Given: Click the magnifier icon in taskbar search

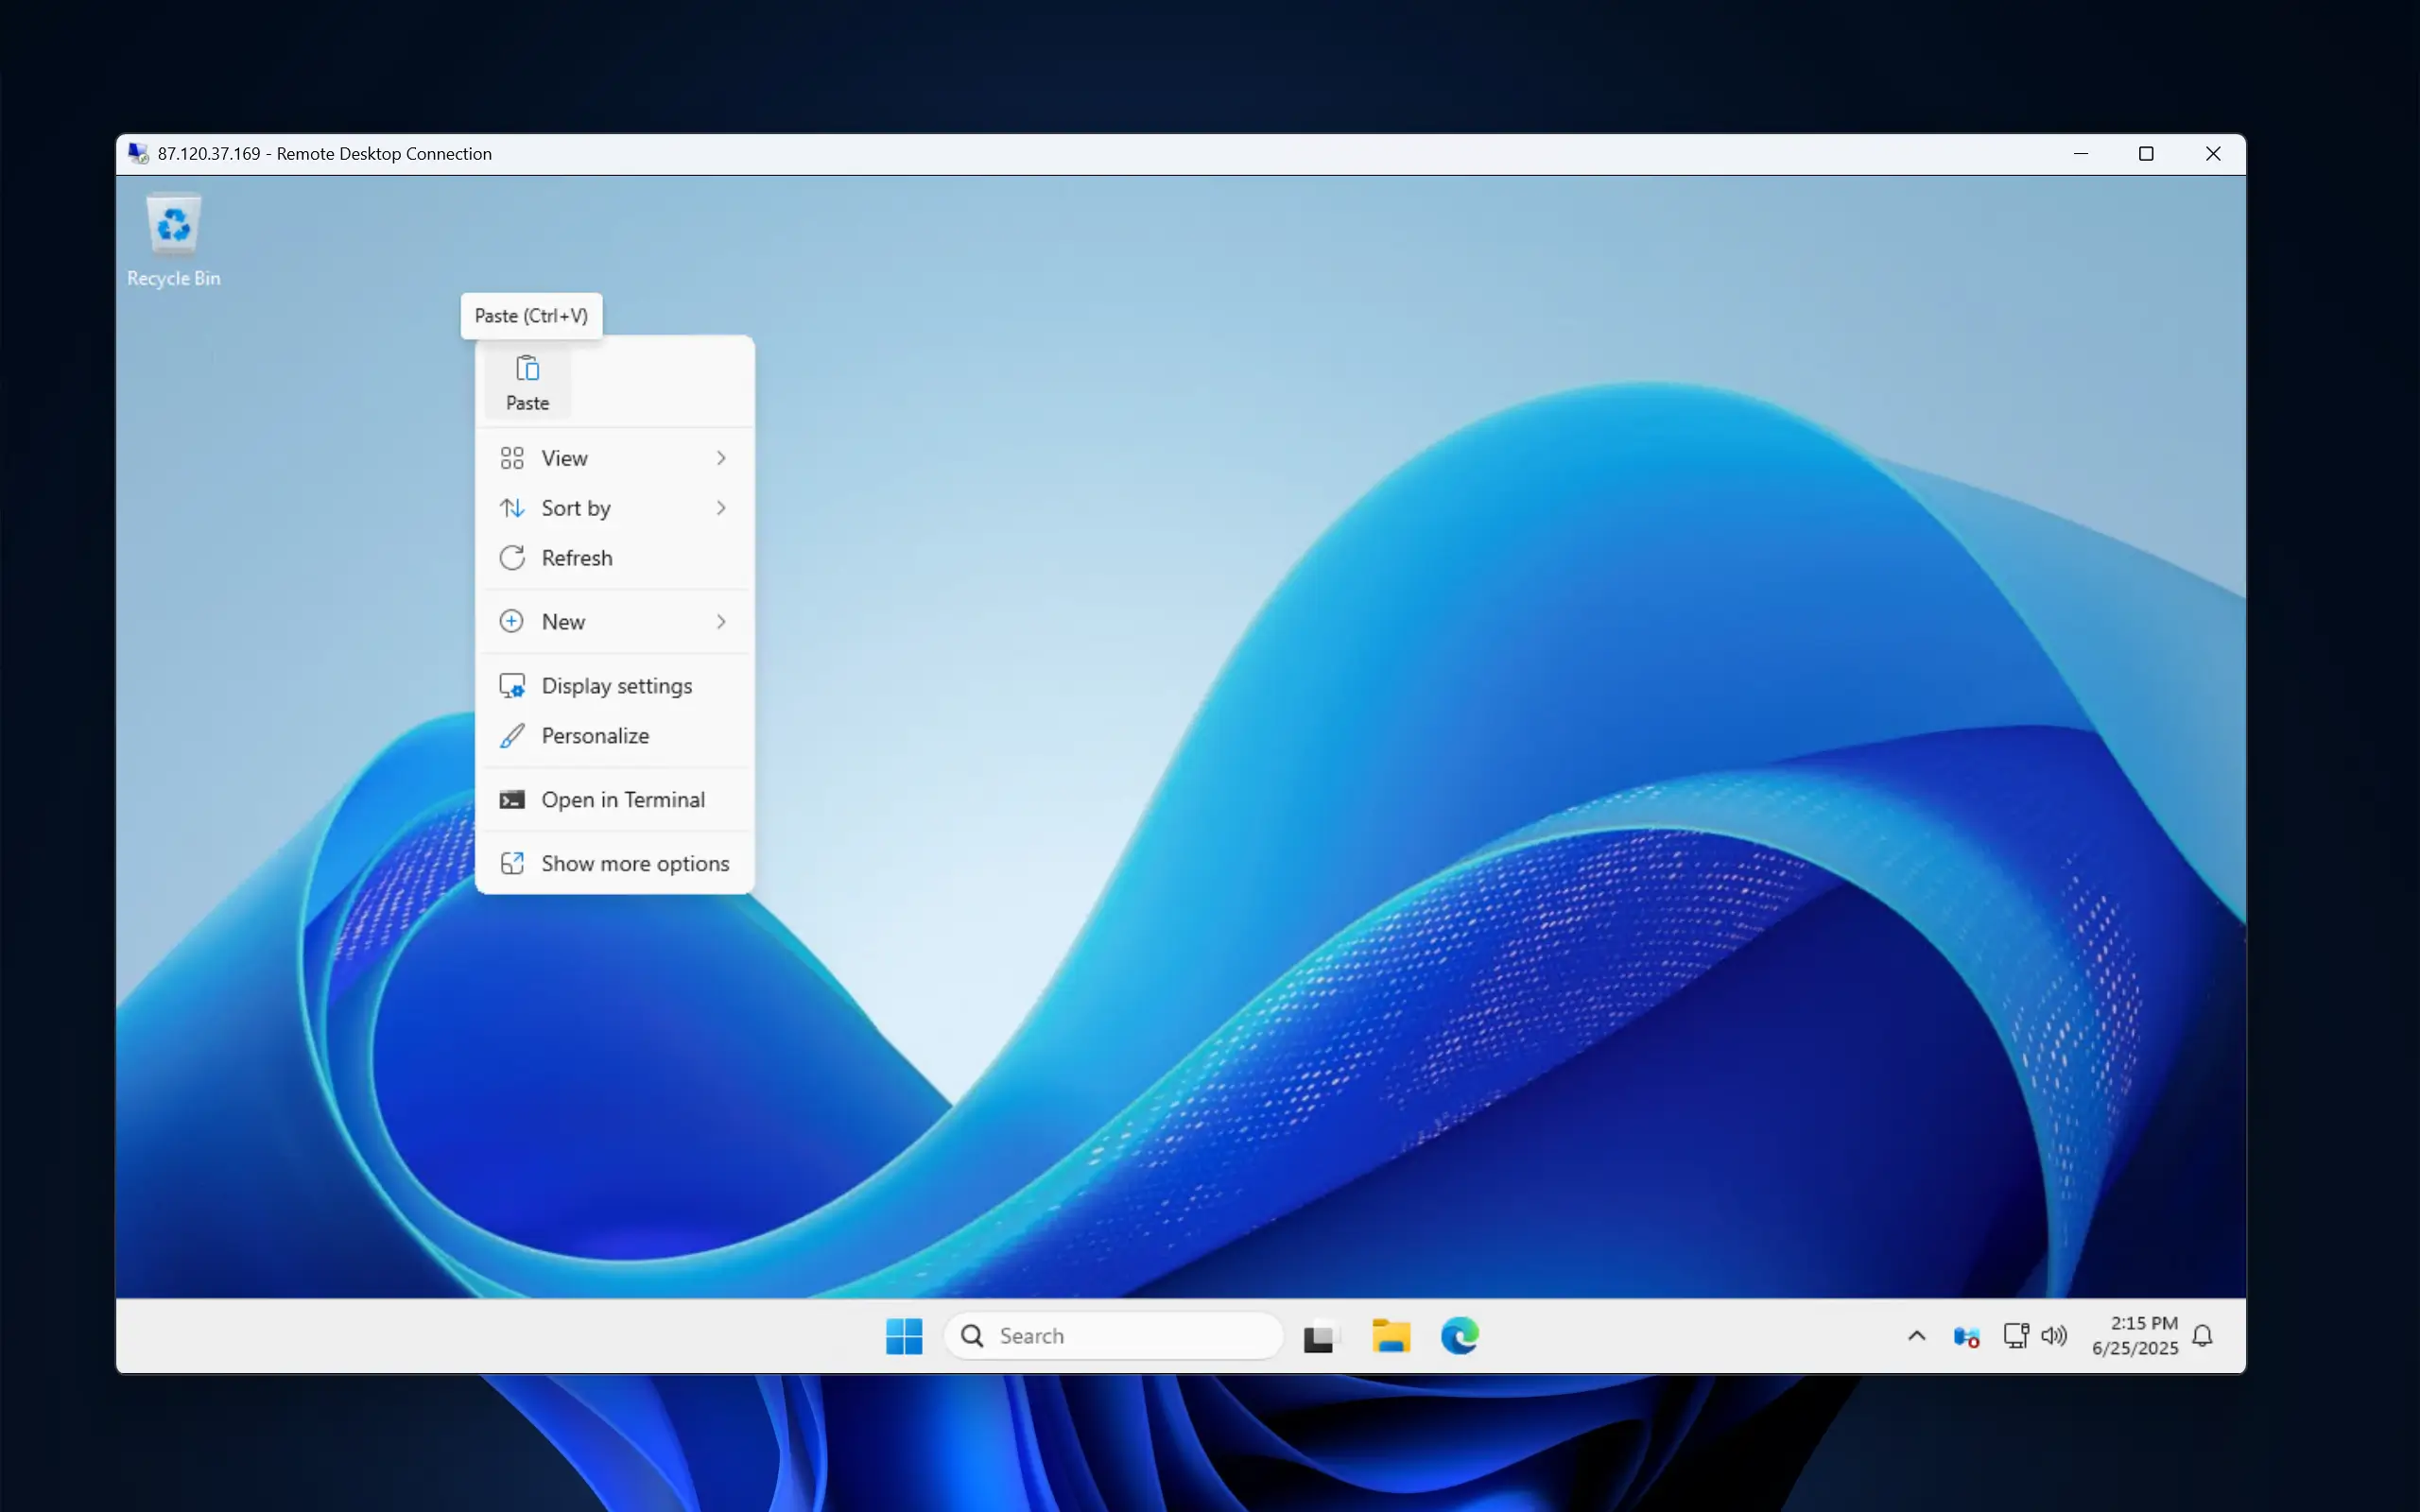Looking at the screenshot, I should pyautogui.click(x=972, y=1336).
